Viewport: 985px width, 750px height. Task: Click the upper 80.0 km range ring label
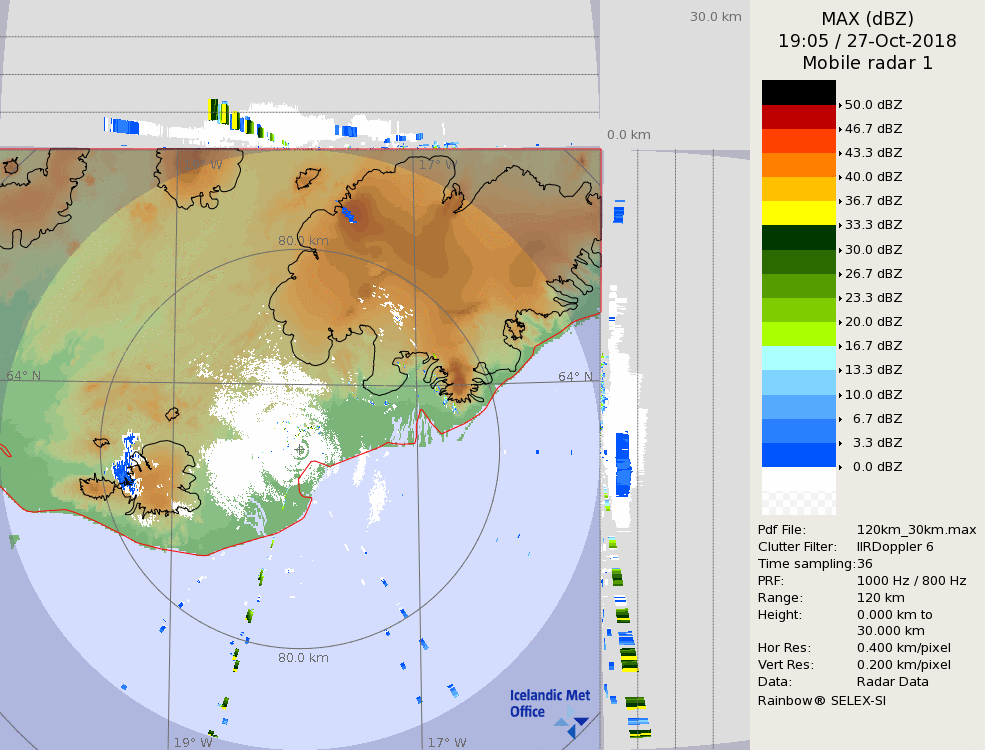[303, 241]
